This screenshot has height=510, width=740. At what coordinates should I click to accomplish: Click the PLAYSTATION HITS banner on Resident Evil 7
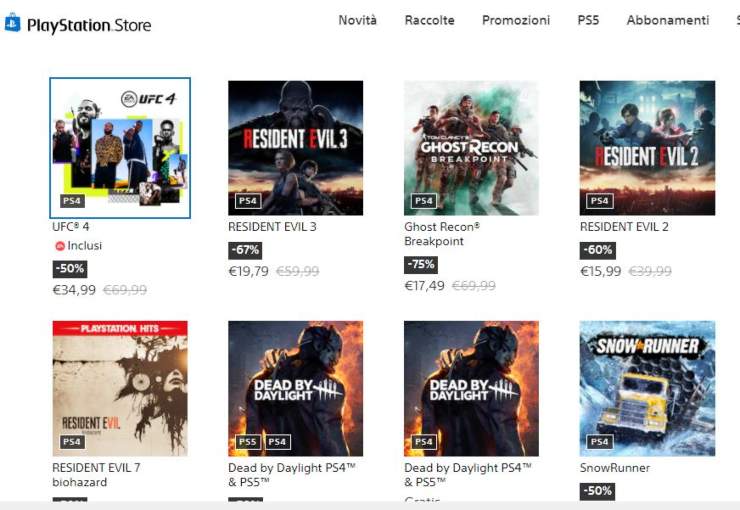(120, 328)
